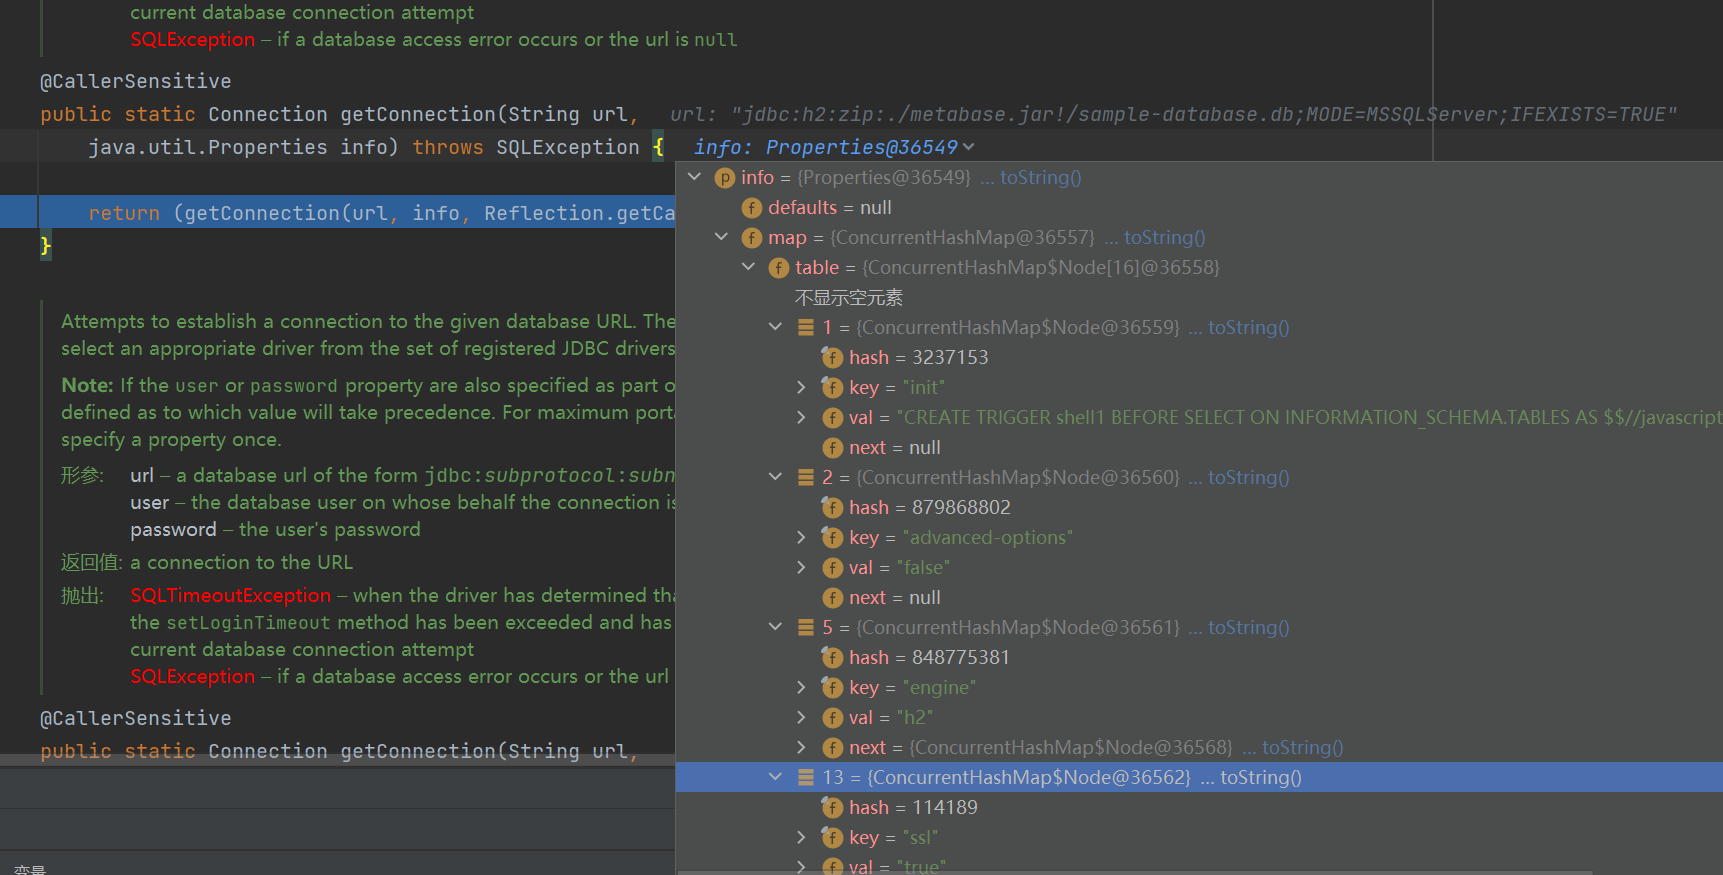Image resolution: width=1723 pixels, height=875 pixels.
Task: Expand the key = "advanced-options" field
Action: 801,537
